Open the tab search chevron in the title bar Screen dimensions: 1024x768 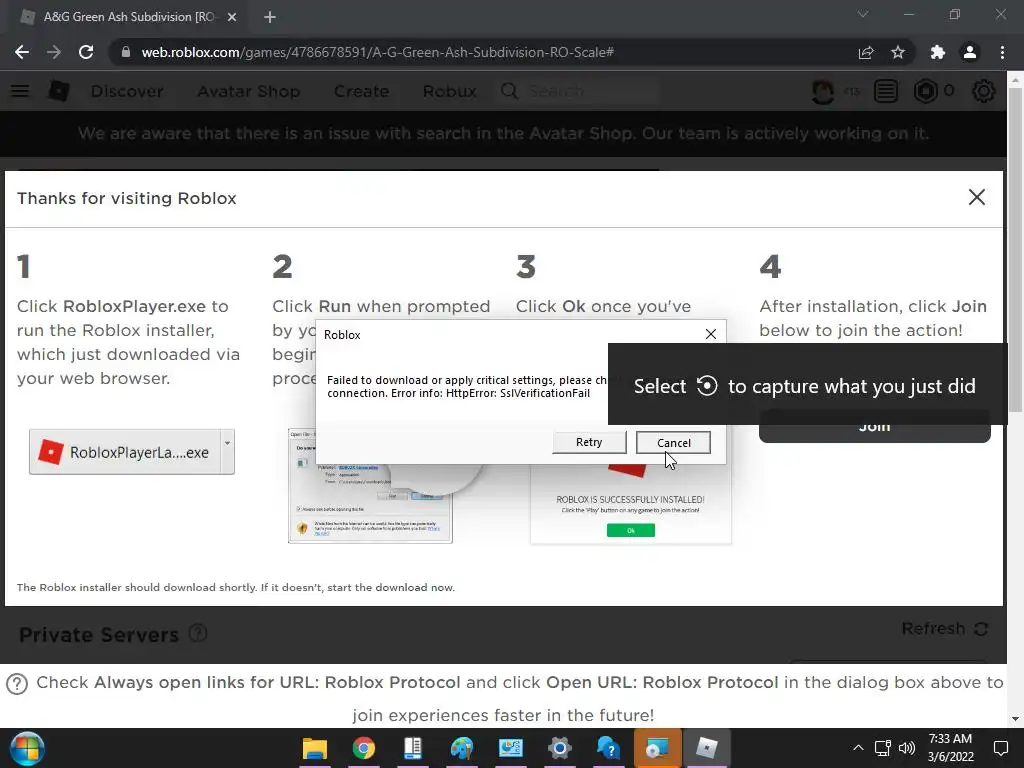tap(863, 14)
